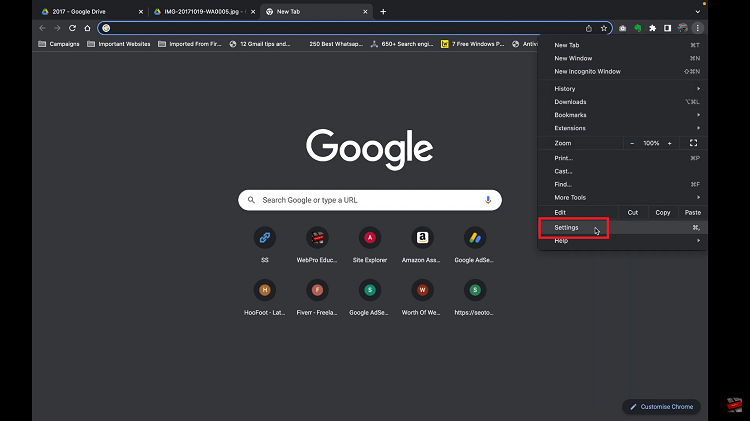Expand the History submenu
Screen dimensions: 750x421
pos(622,89)
